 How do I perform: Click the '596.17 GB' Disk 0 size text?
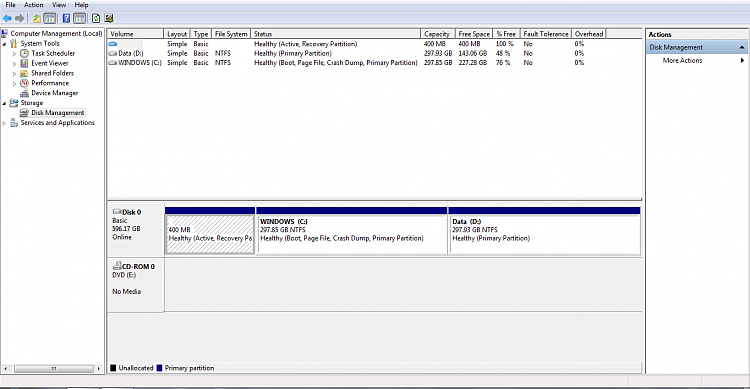(126, 229)
